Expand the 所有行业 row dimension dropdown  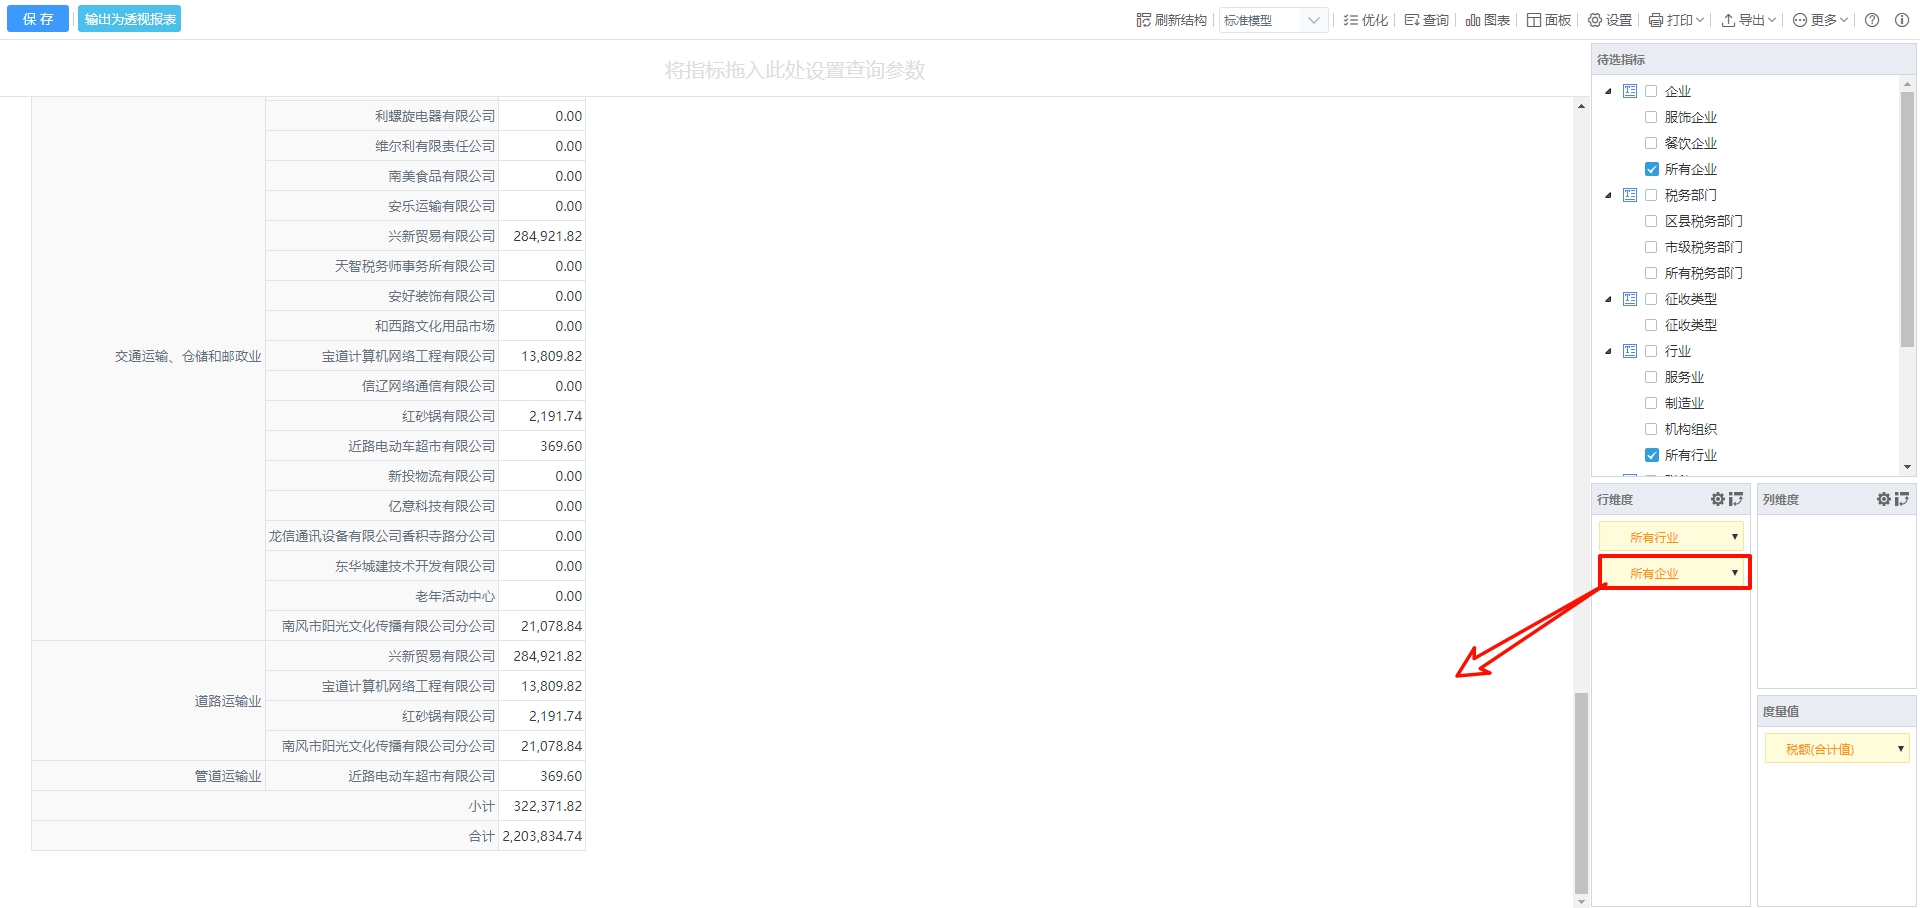1734,537
